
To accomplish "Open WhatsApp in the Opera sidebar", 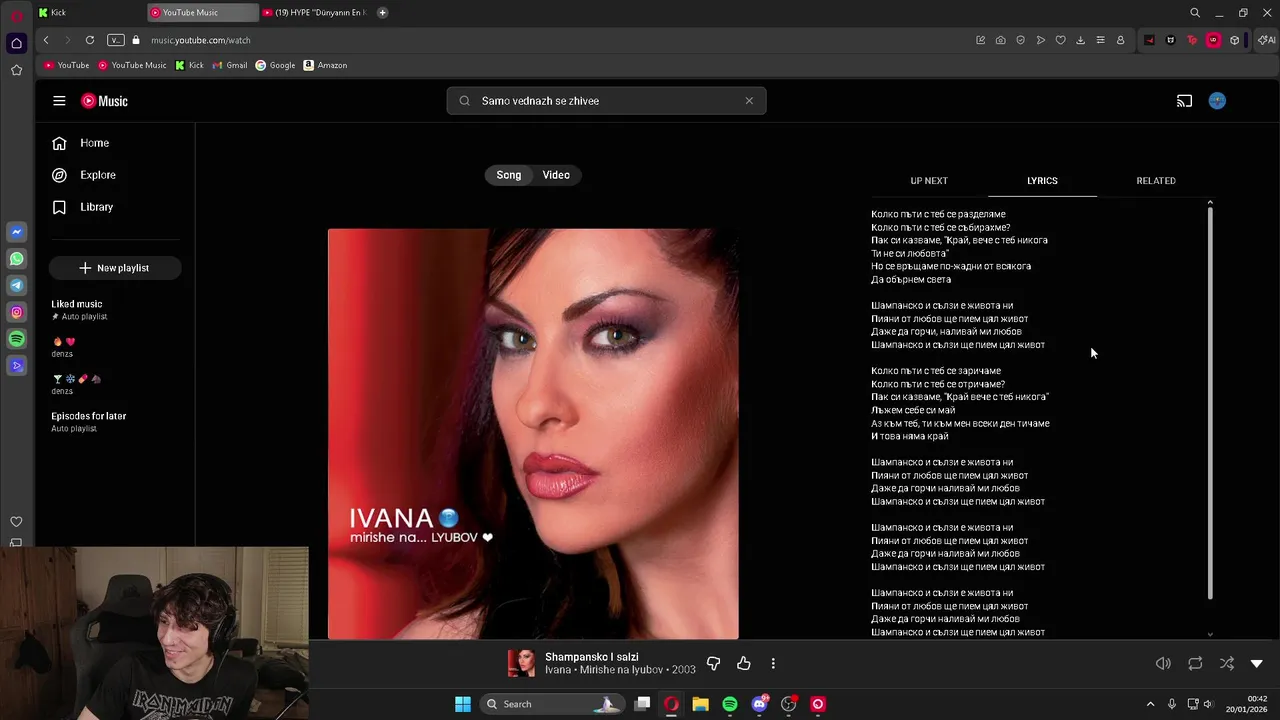I will (x=16, y=259).
